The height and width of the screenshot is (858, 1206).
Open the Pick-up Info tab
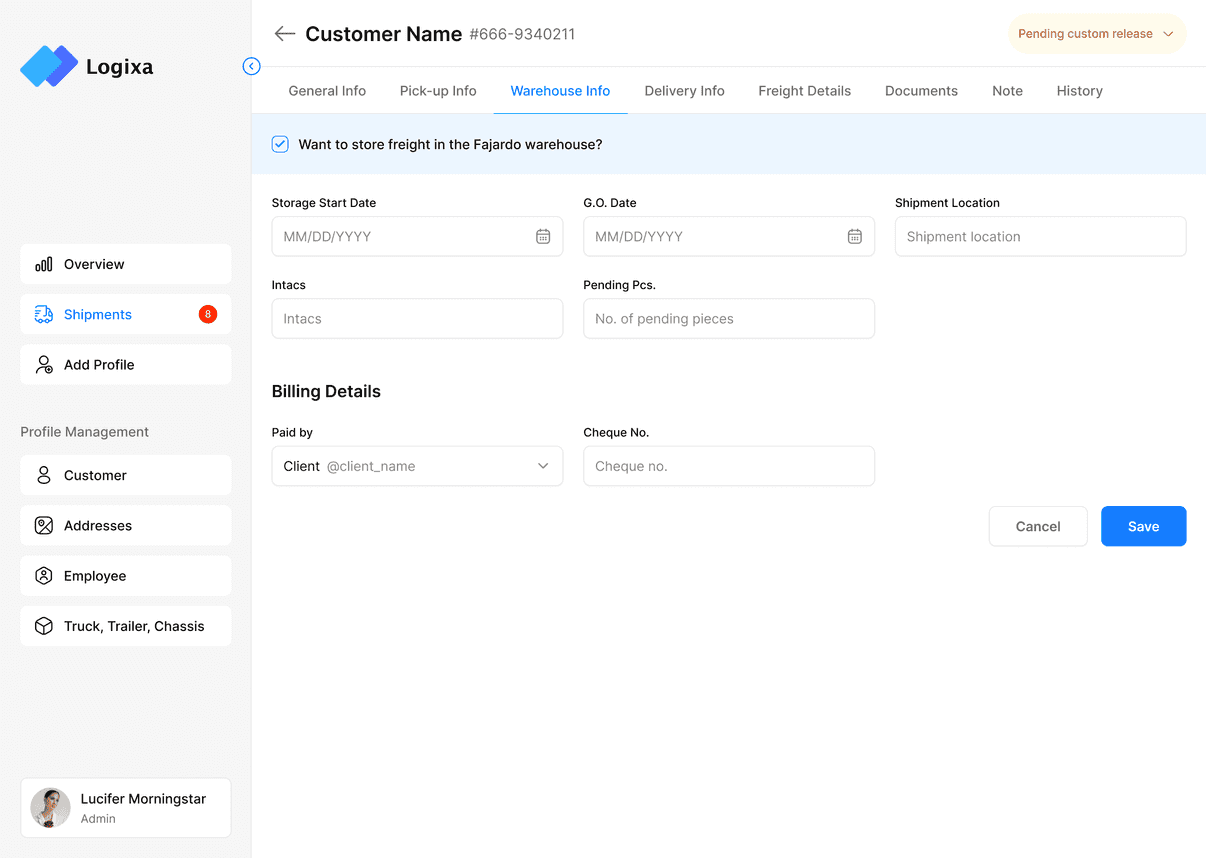click(438, 91)
